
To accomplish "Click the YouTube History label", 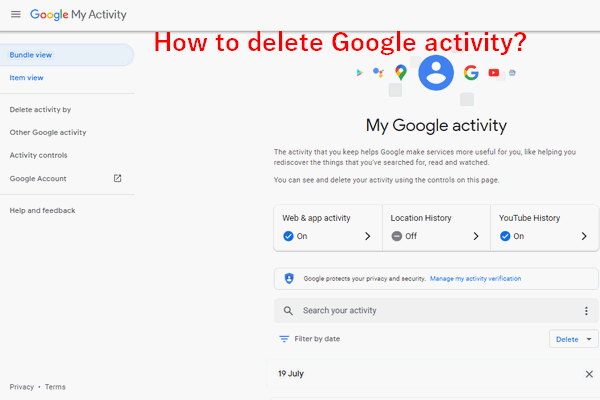I will pyautogui.click(x=529, y=218).
